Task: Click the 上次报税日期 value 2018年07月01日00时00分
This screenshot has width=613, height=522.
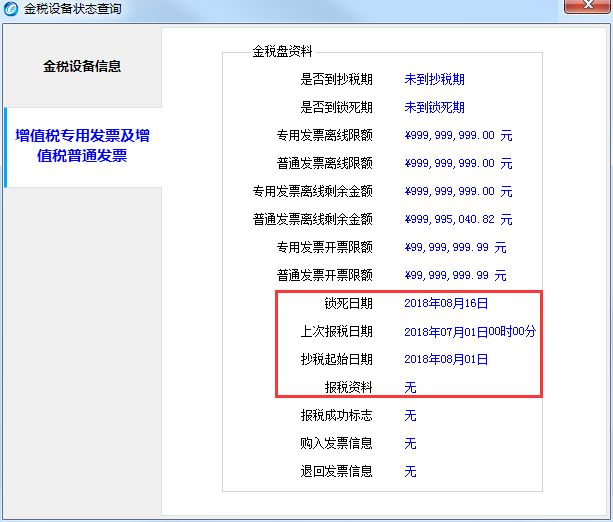Action: pyautogui.click(x=470, y=332)
